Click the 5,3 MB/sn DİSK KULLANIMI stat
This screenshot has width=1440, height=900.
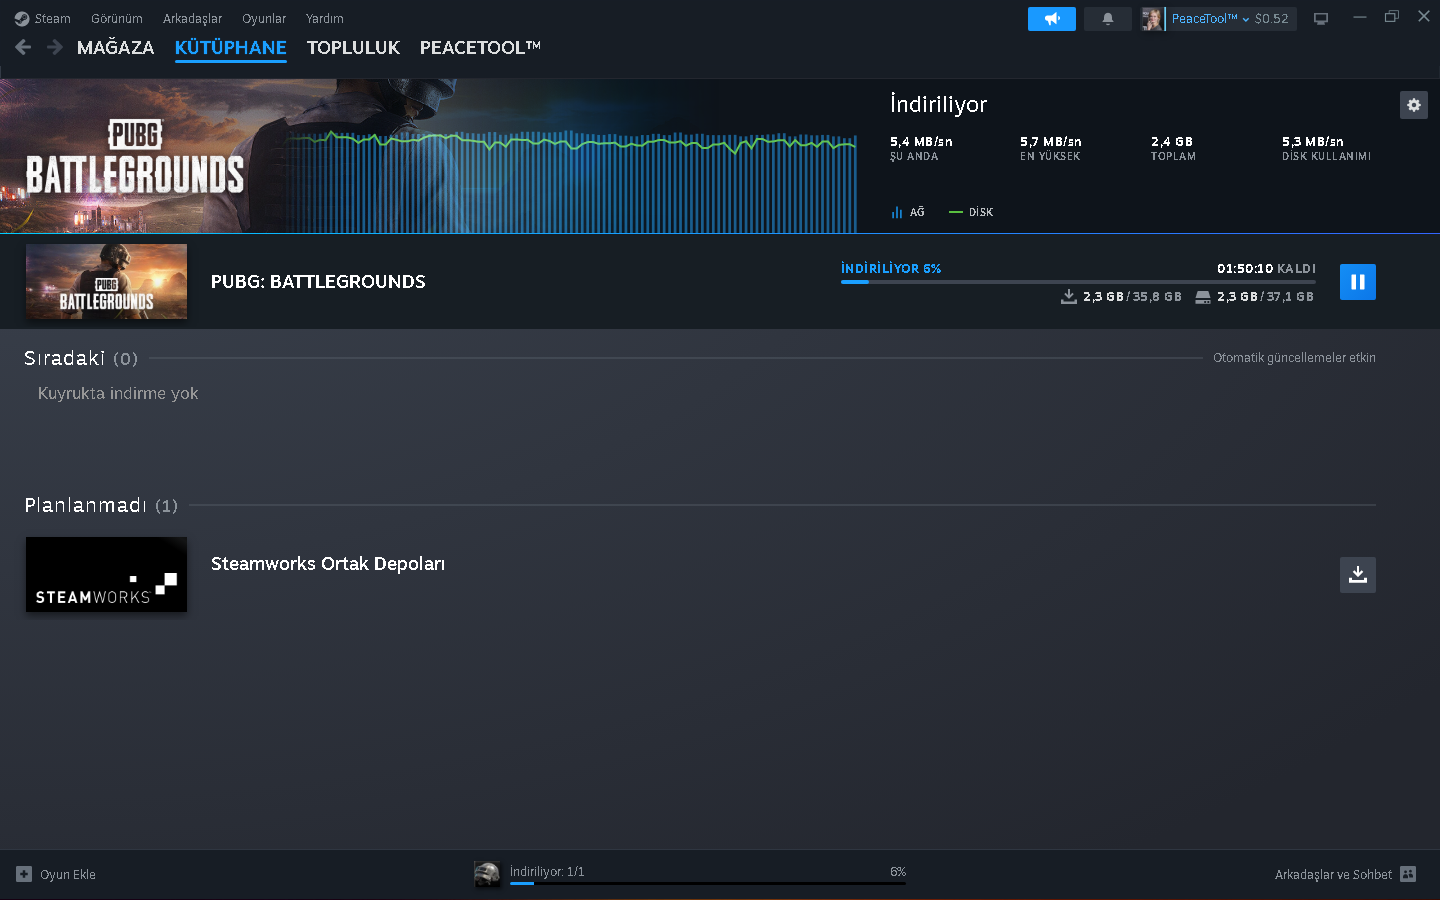click(x=1326, y=148)
